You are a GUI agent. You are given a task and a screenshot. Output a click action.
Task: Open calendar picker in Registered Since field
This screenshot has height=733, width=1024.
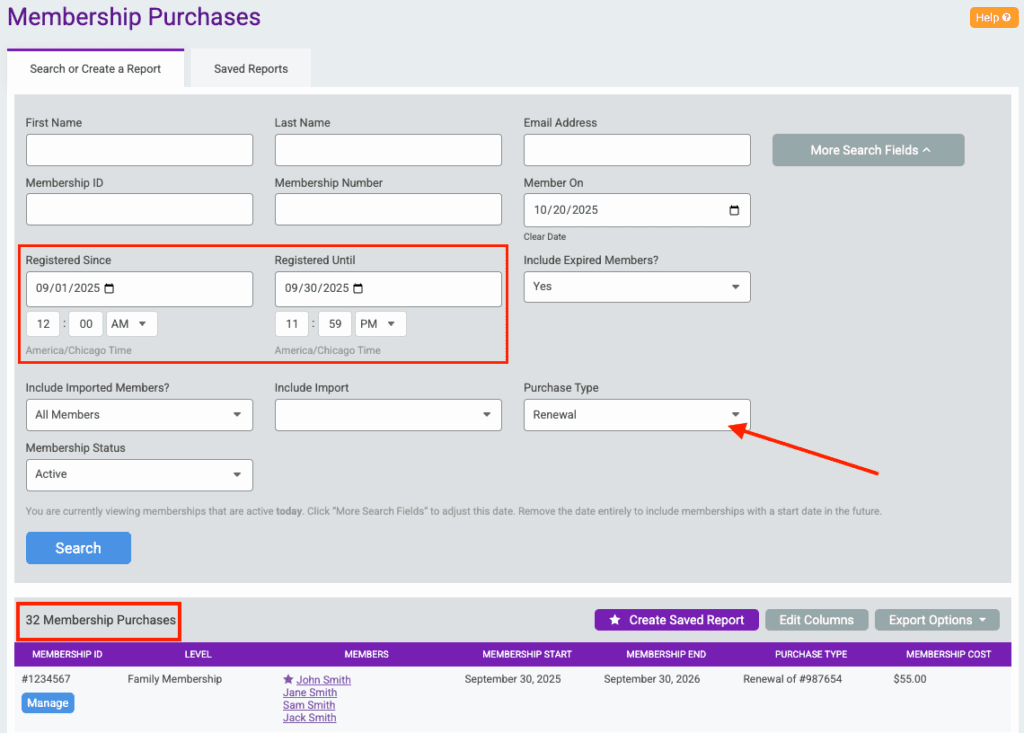tap(110, 289)
